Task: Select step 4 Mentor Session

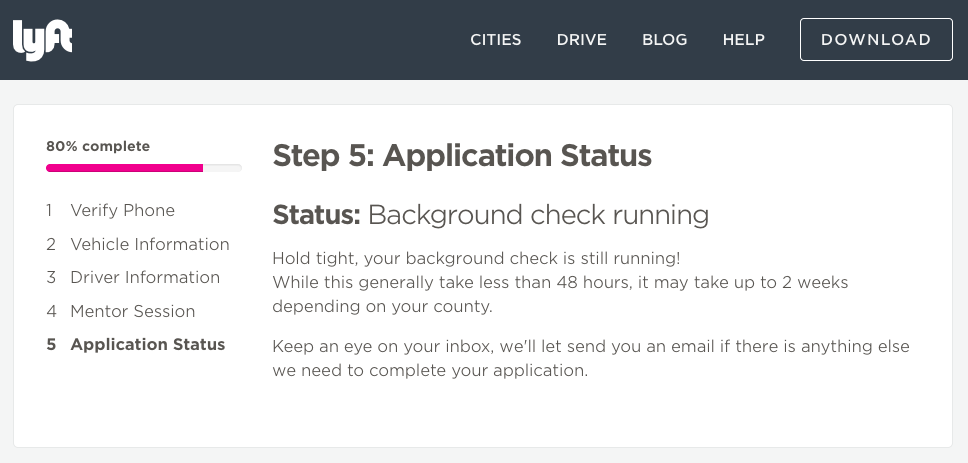Action: tap(120, 311)
